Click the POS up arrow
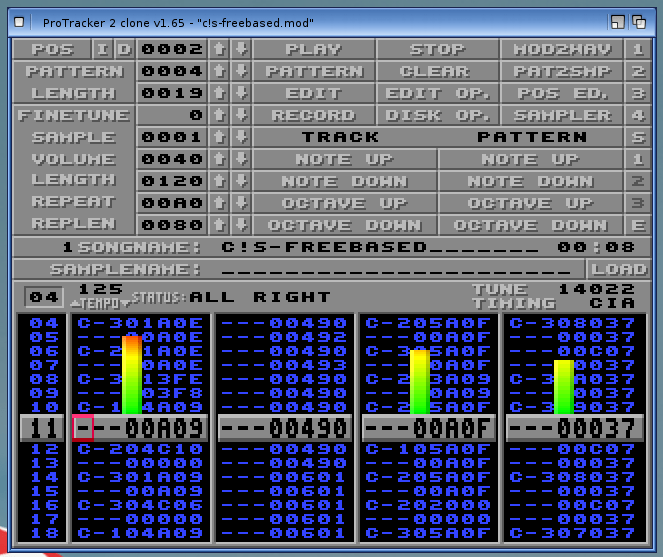663x557 pixels. pos(220,49)
